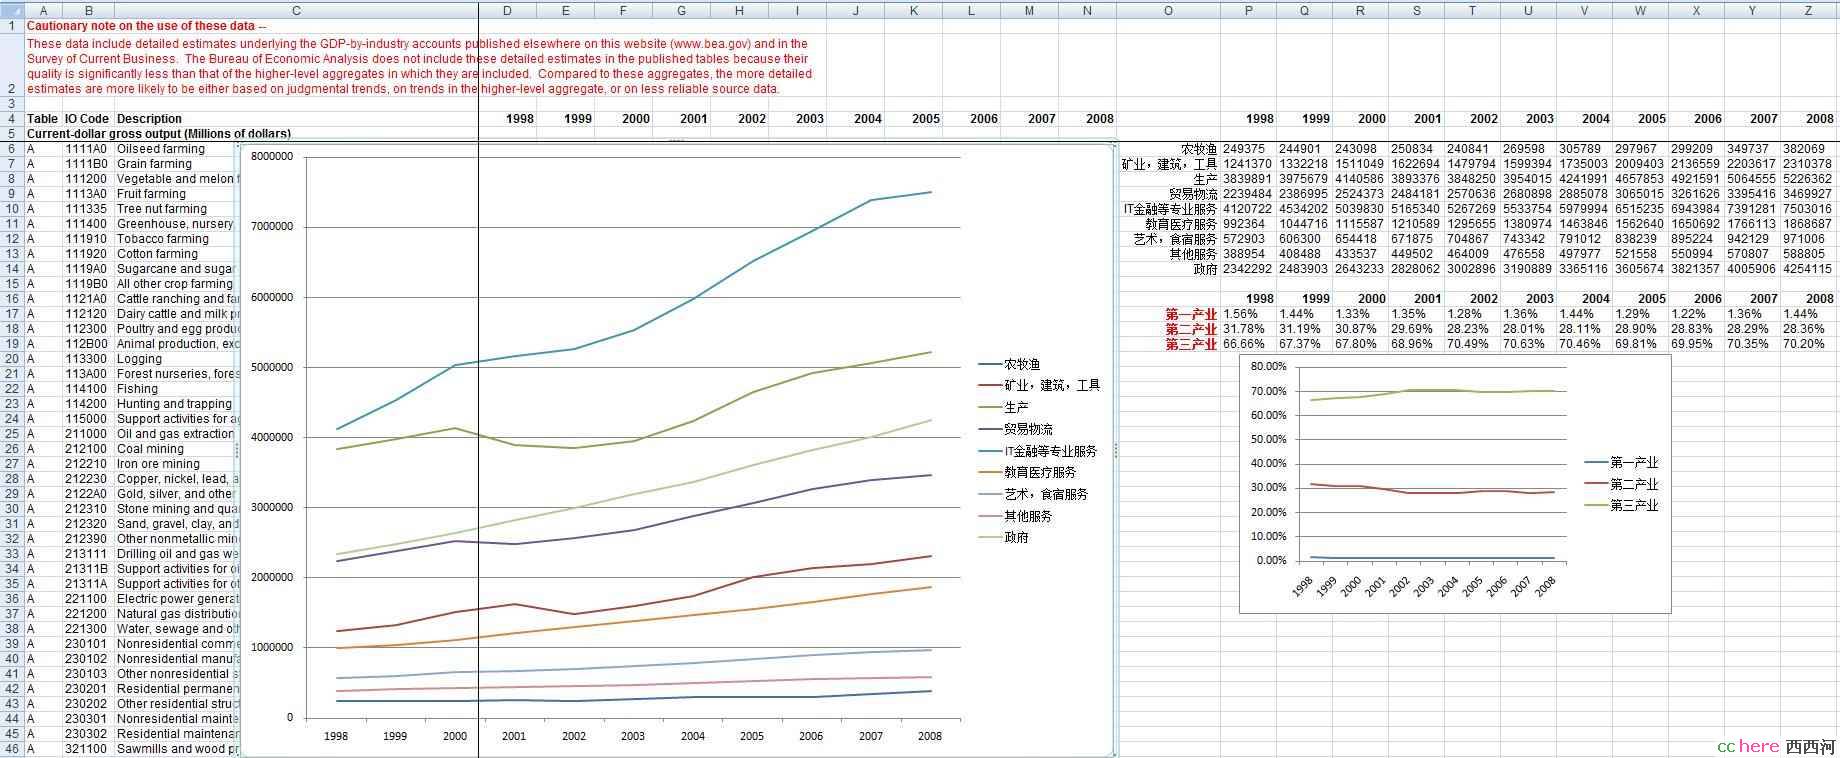Select 'Current-dollar gross output' heading cell

[x=158, y=133]
